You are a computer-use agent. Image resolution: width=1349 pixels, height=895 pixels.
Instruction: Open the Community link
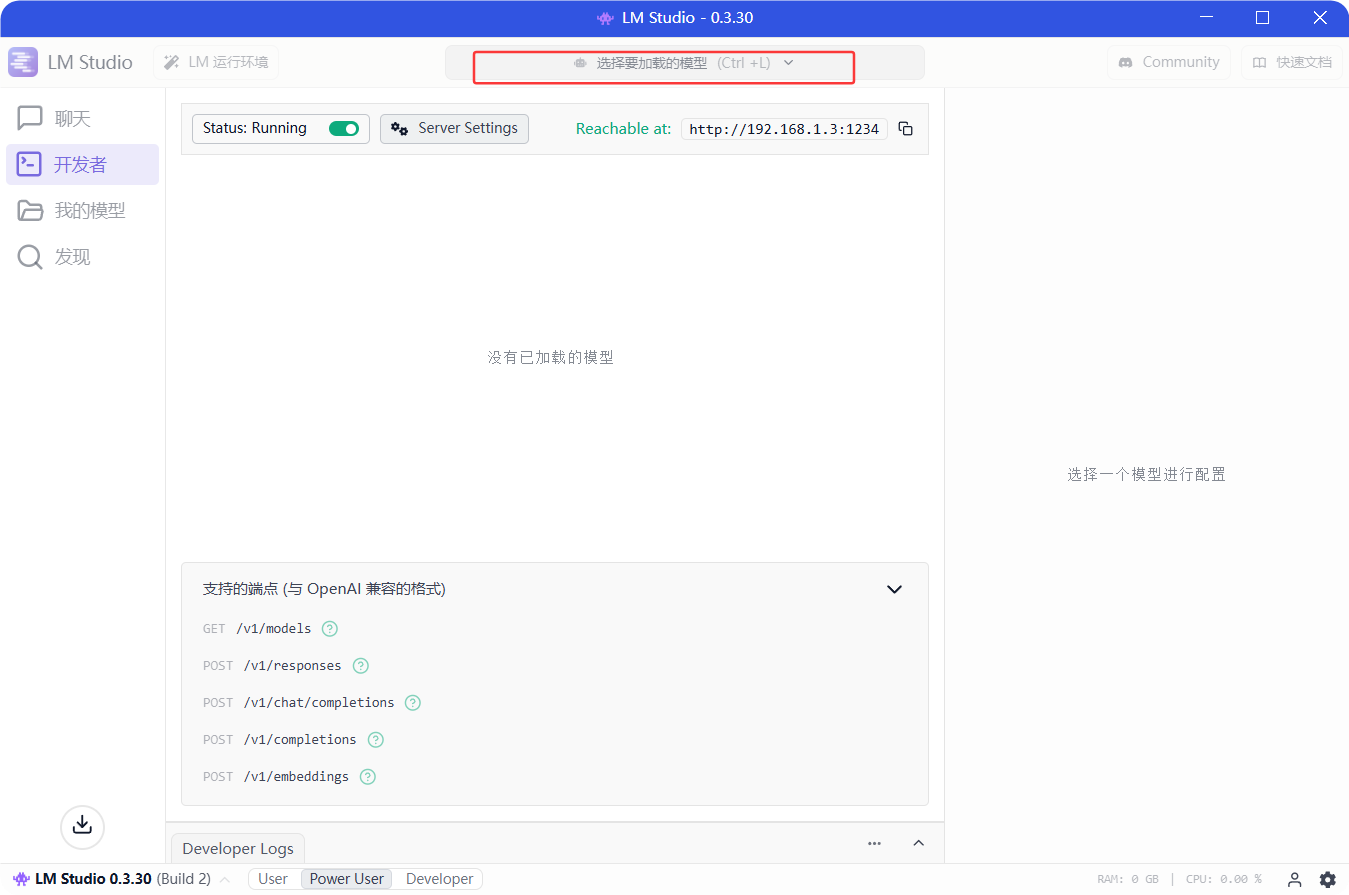[x=1168, y=61]
